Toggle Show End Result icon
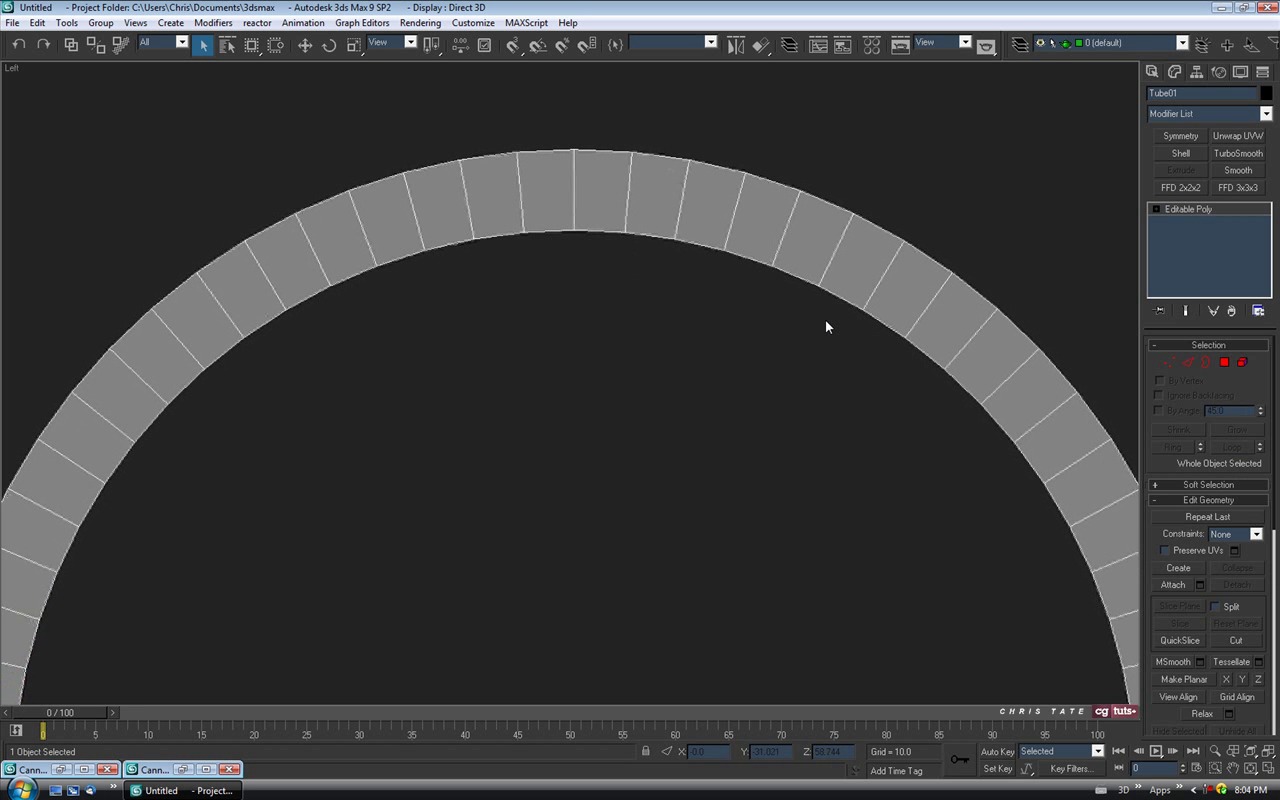The width and height of the screenshot is (1280, 800). 1186,311
